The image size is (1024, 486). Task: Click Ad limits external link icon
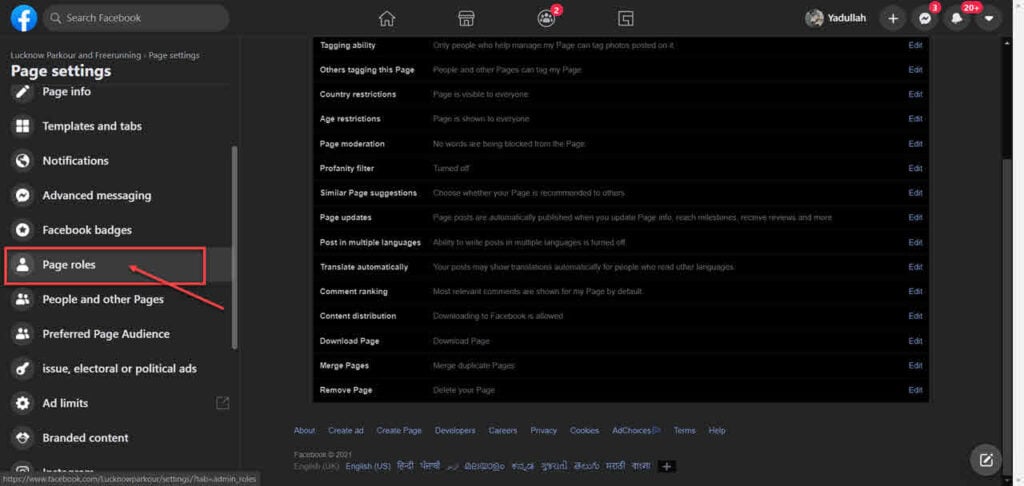[222, 403]
